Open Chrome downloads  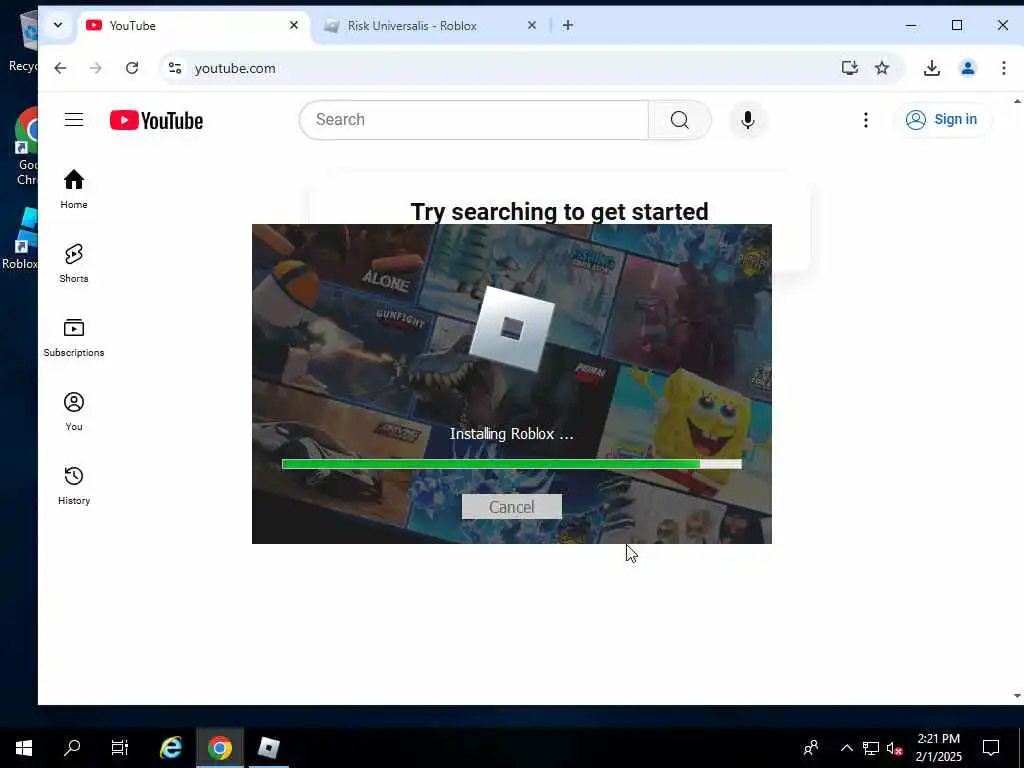click(x=932, y=68)
